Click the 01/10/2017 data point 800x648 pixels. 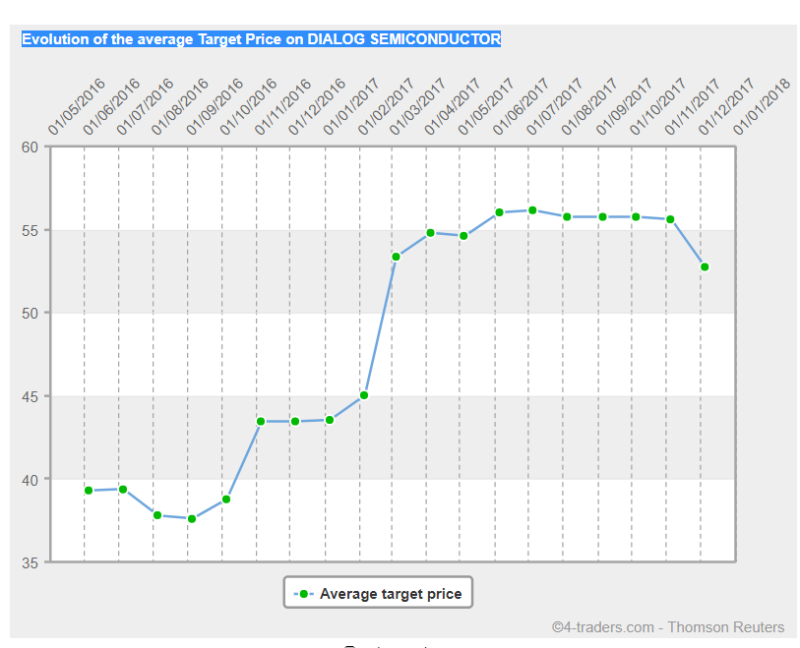pyautogui.click(x=670, y=219)
